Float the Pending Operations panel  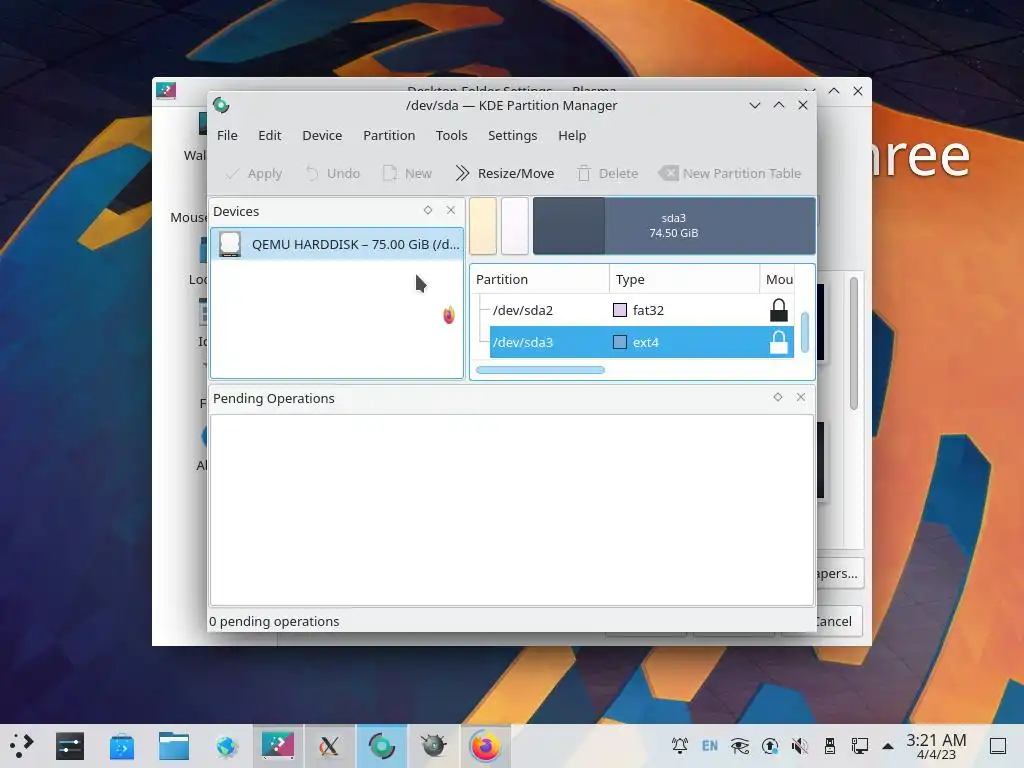click(x=778, y=397)
